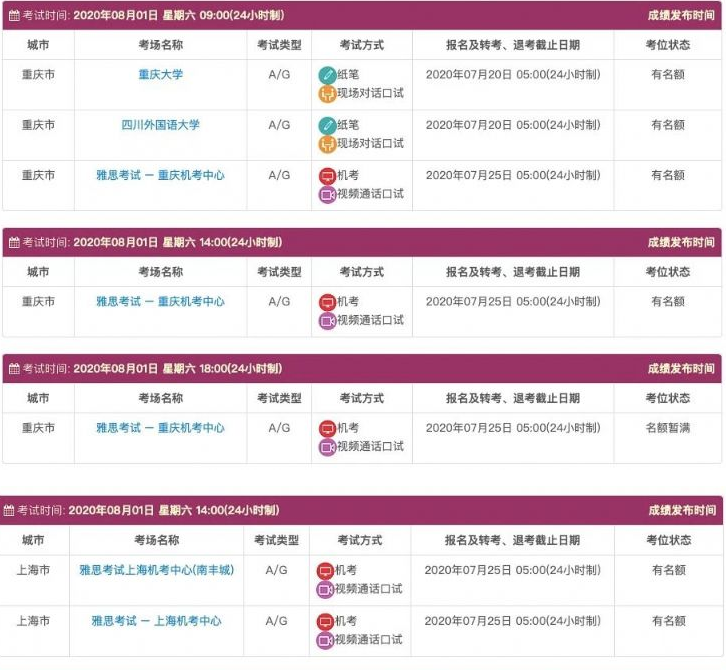Click the calendar icon in 18:00 session header
This screenshot has height=670, width=726.
click(14, 369)
